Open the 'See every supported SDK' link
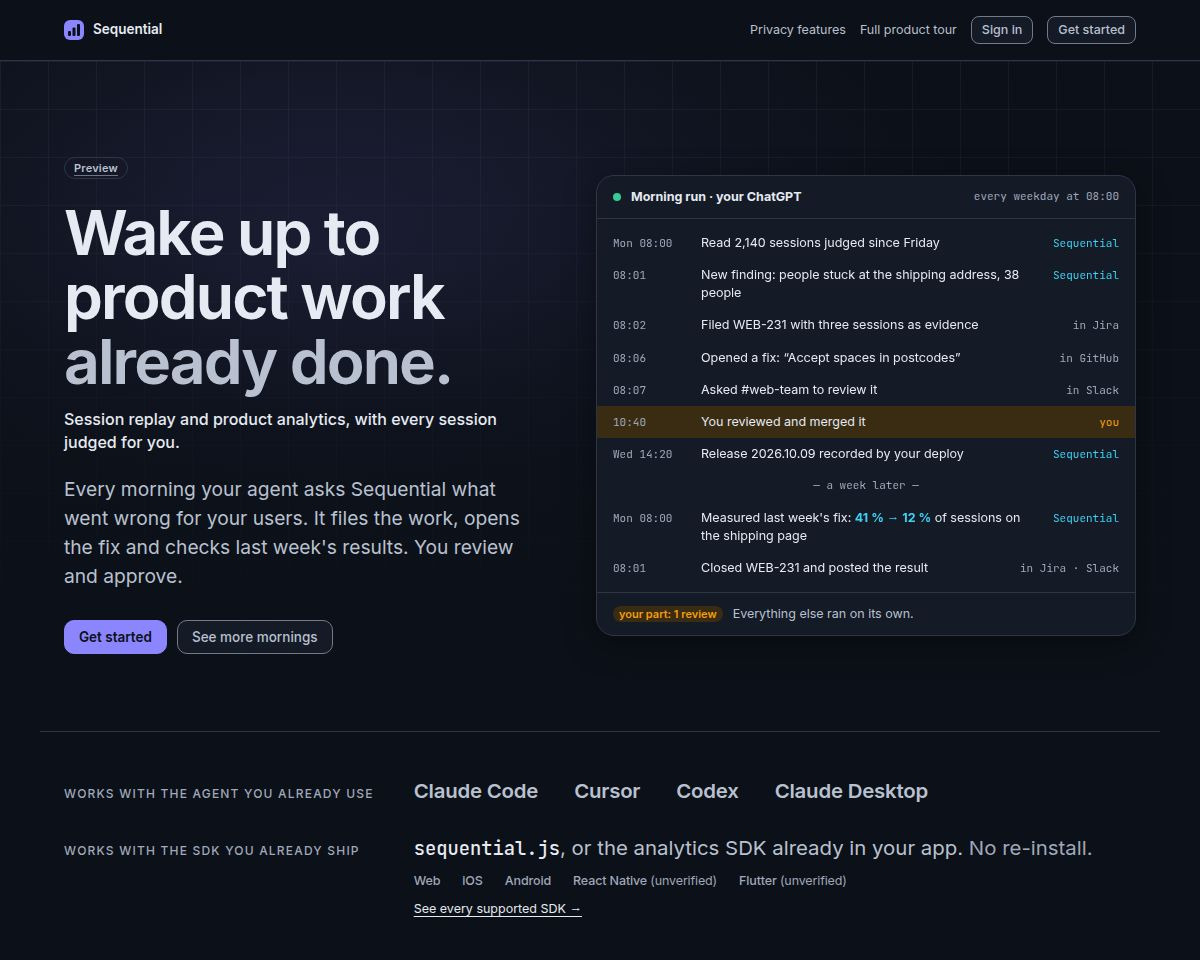The image size is (1200, 960). 498,909
